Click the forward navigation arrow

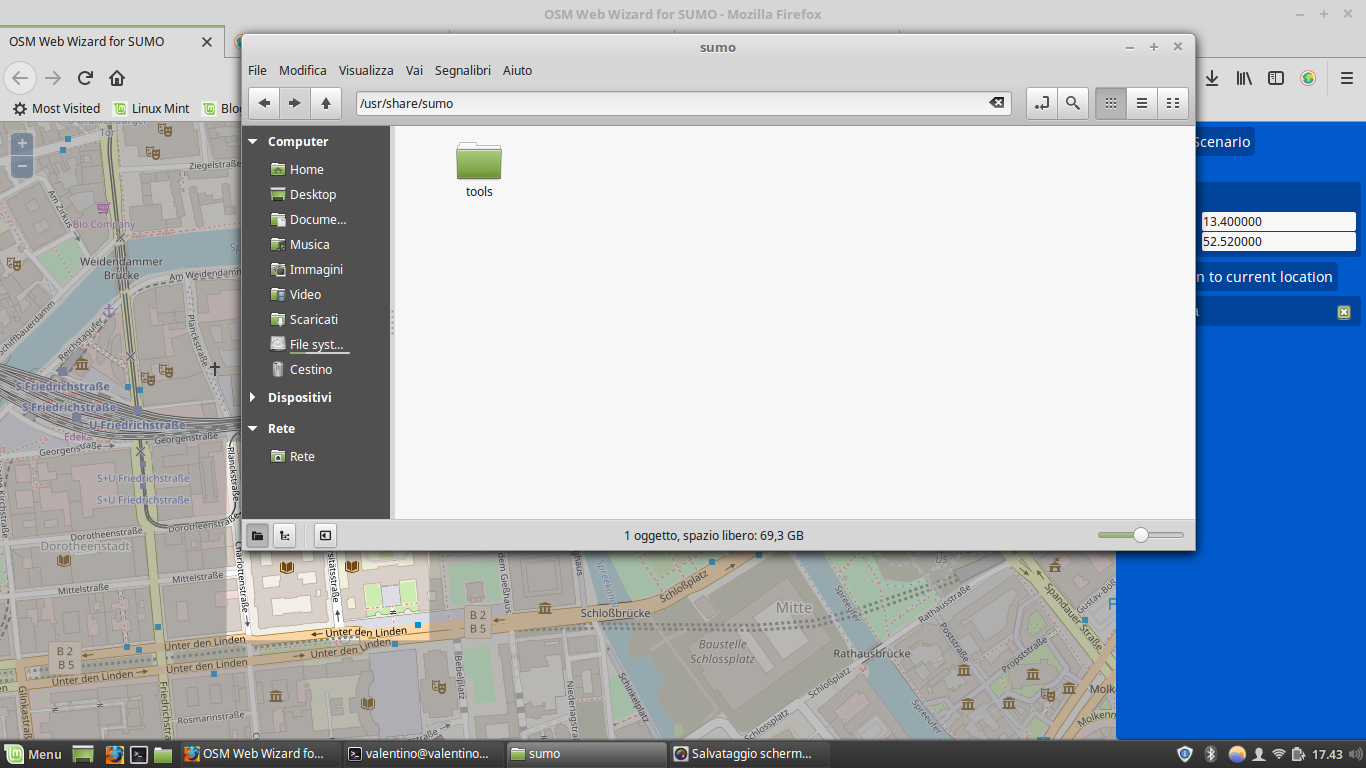[x=294, y=103]
